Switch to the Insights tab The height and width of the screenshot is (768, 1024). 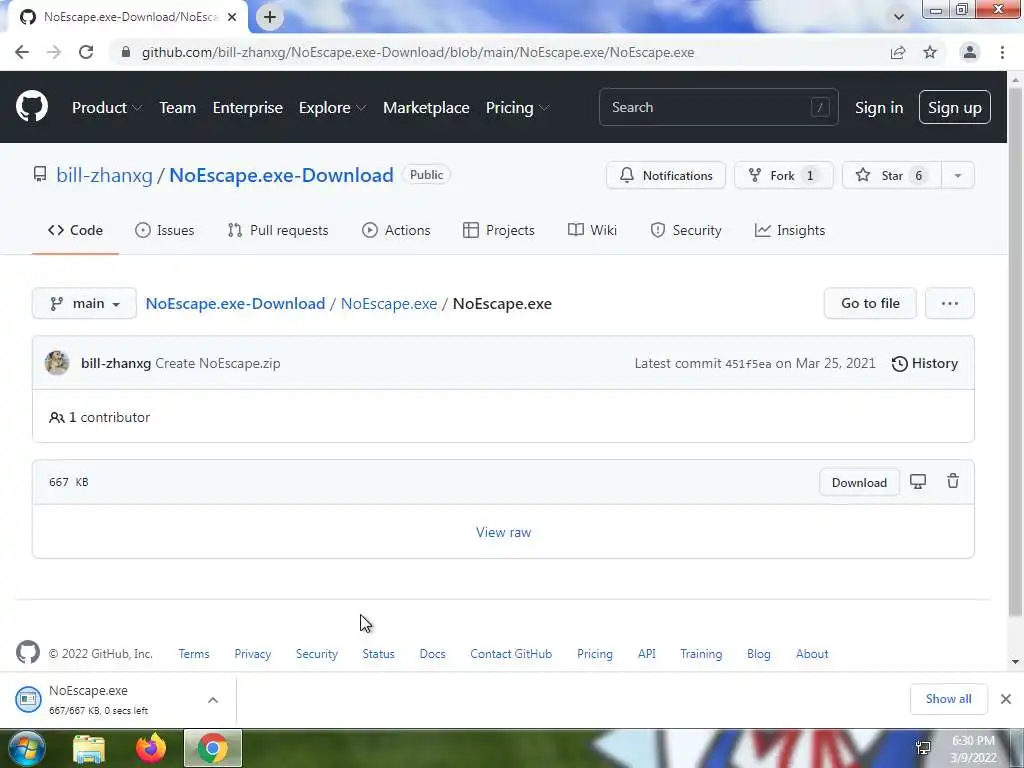[x=790, y=231]
